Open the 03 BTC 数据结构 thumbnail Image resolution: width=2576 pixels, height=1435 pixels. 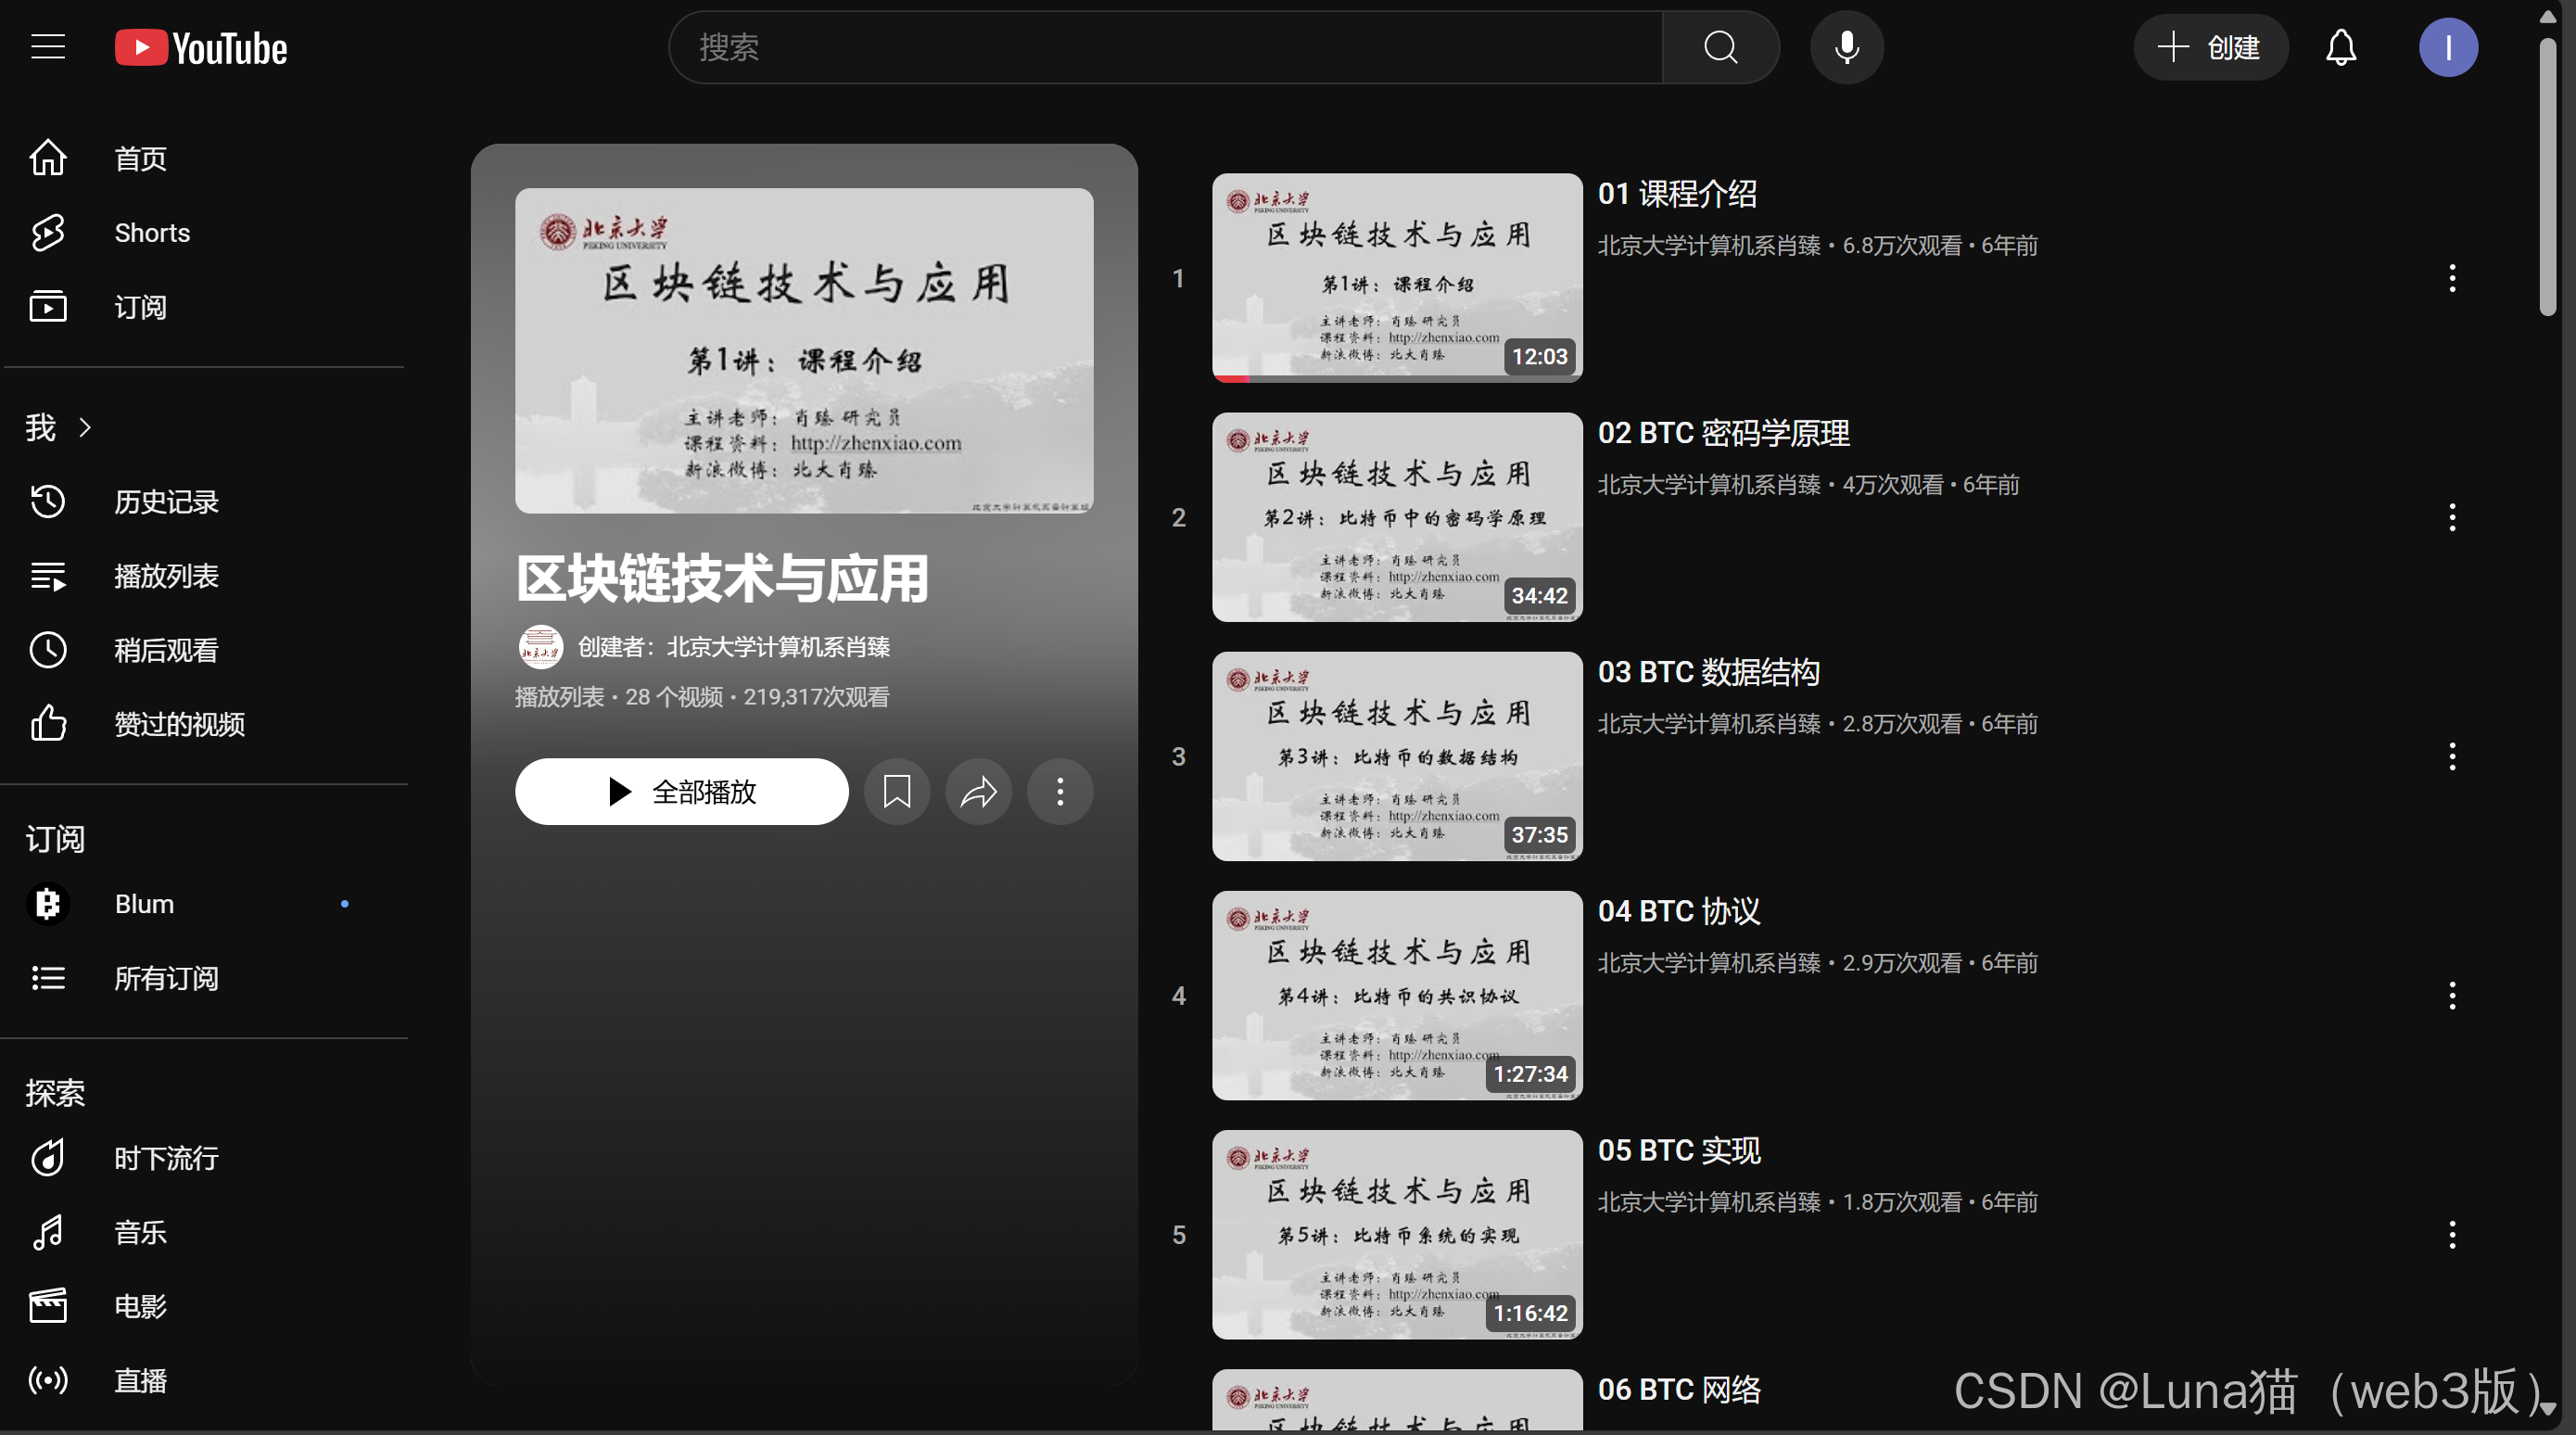pos(1396,756)
